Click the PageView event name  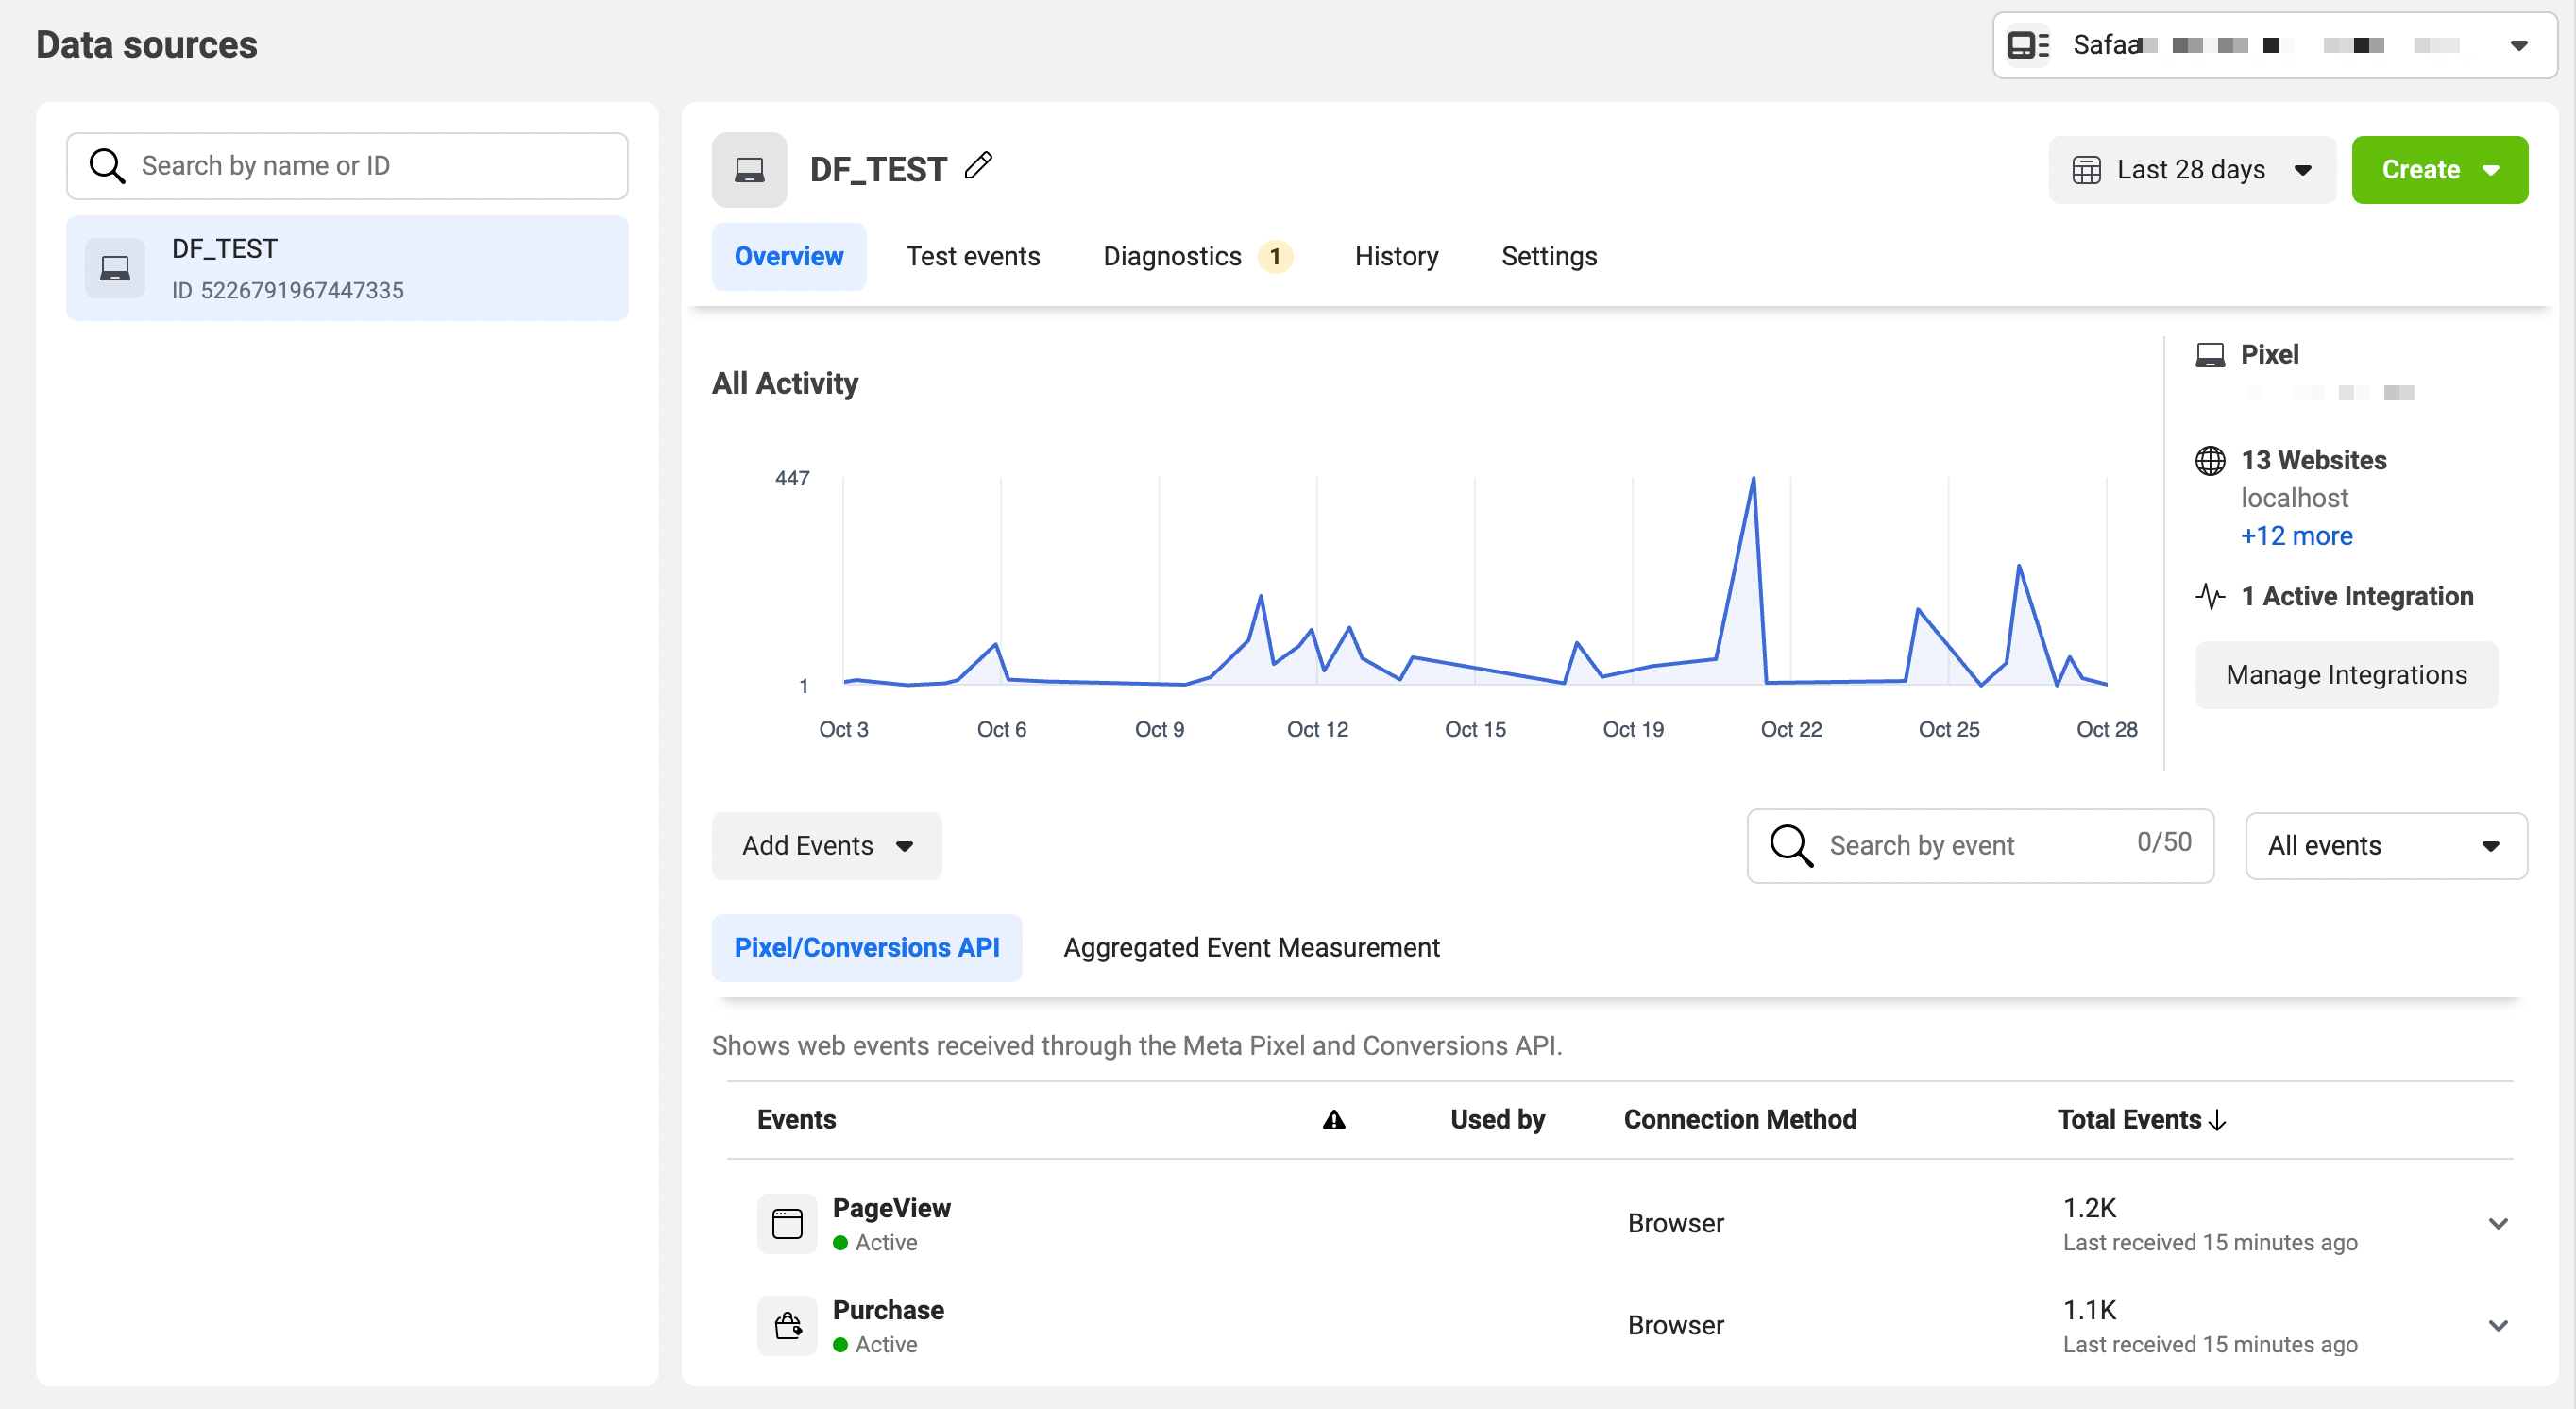coord(892,1209)
